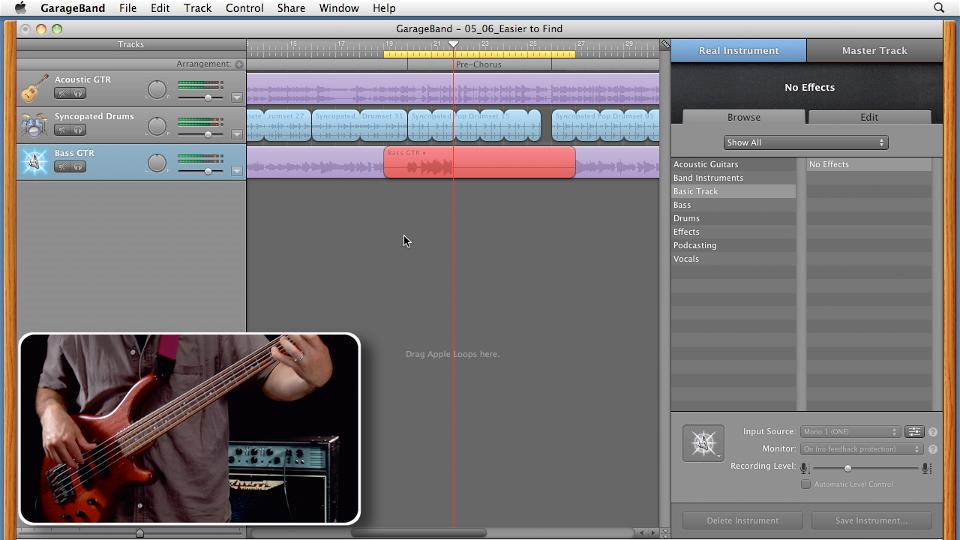Viewport: 960px width, 540px height.
Task: Adjust the Bass GTR pan knob
Action: (157, 163)
